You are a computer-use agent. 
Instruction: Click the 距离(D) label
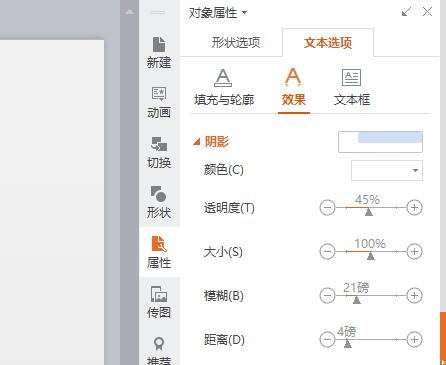[224, 340]
